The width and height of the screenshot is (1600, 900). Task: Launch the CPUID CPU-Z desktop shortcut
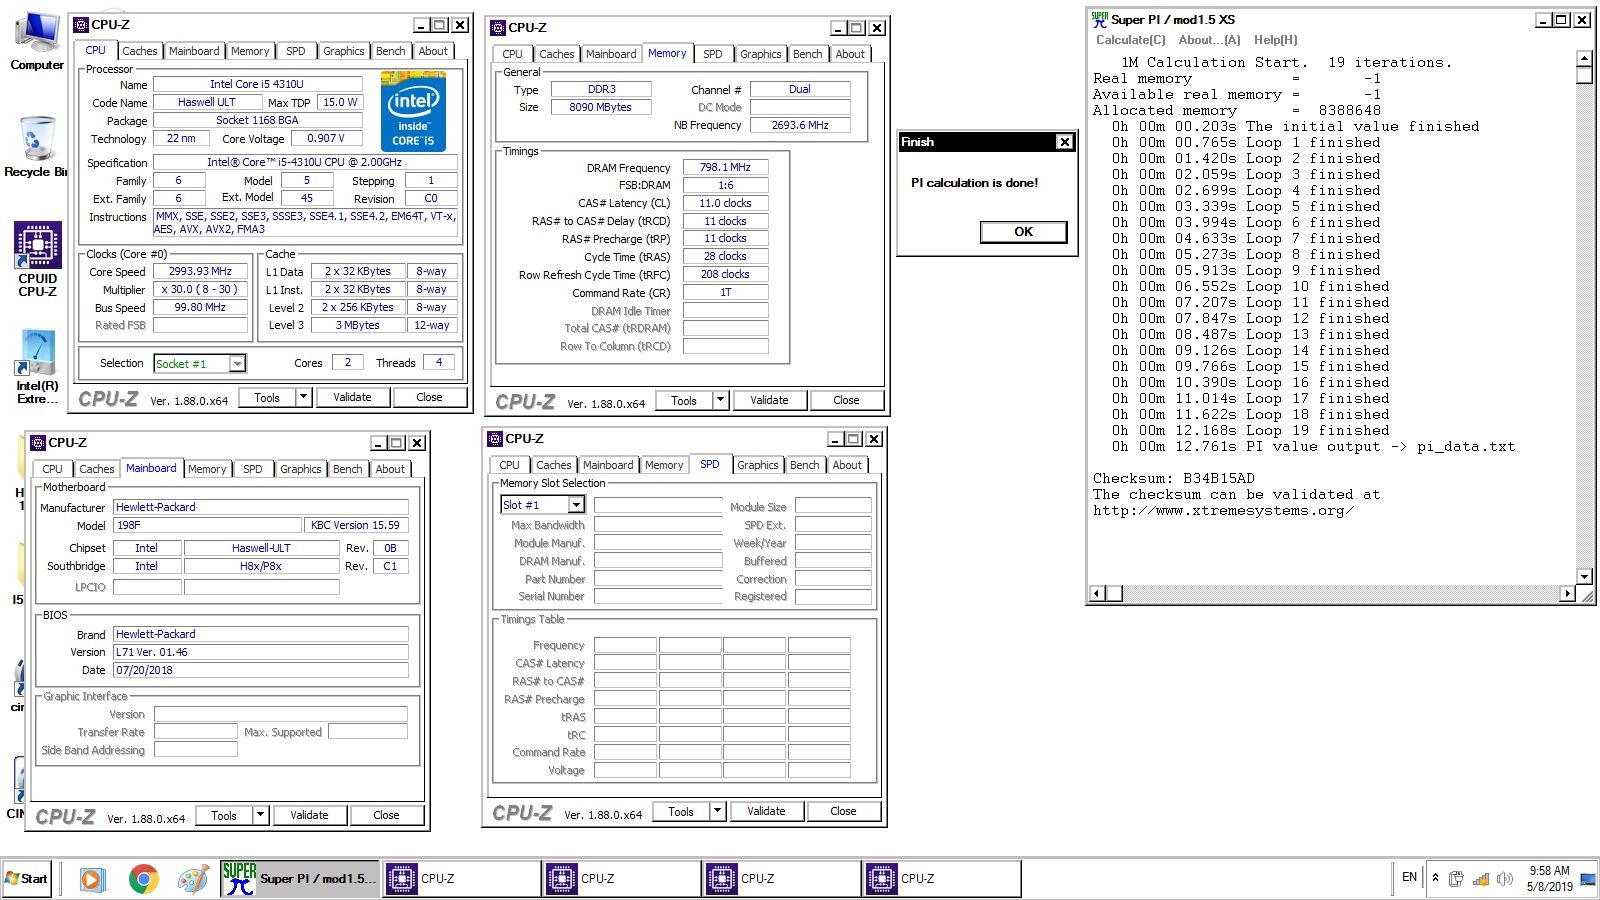pos(37,260)
